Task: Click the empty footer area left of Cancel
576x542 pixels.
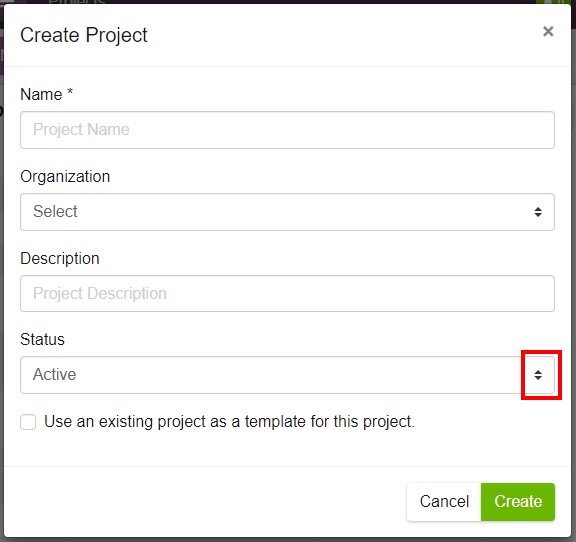Action: (206, 502)
